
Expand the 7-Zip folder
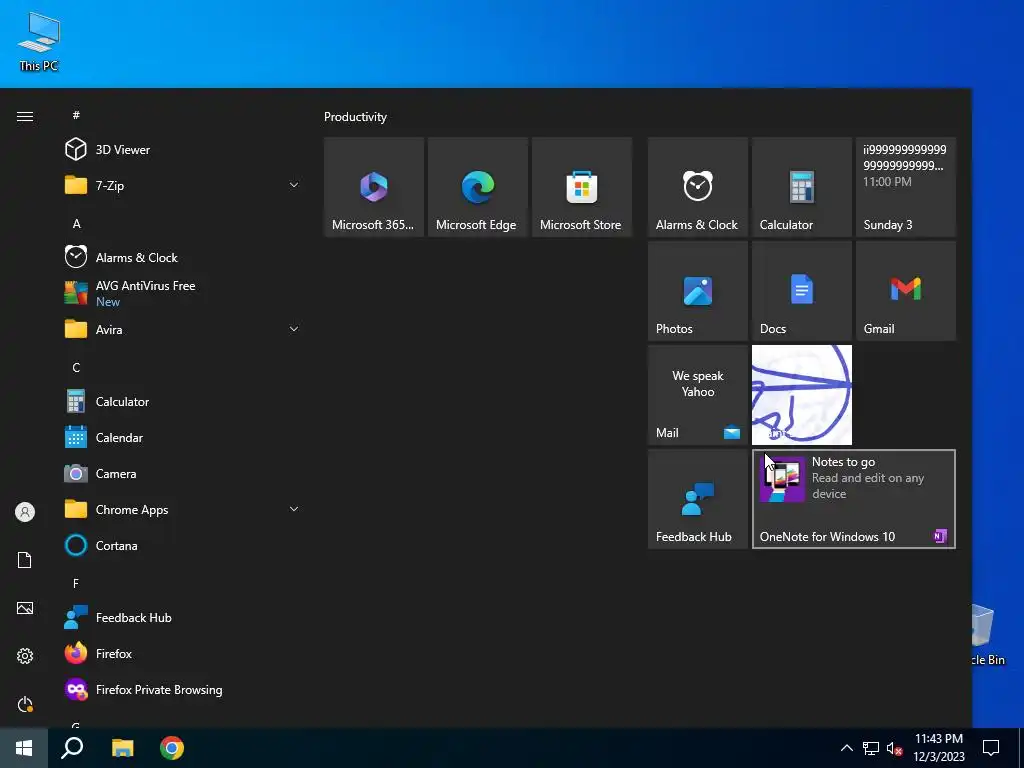pyautogui.click(x=181, y=185)
